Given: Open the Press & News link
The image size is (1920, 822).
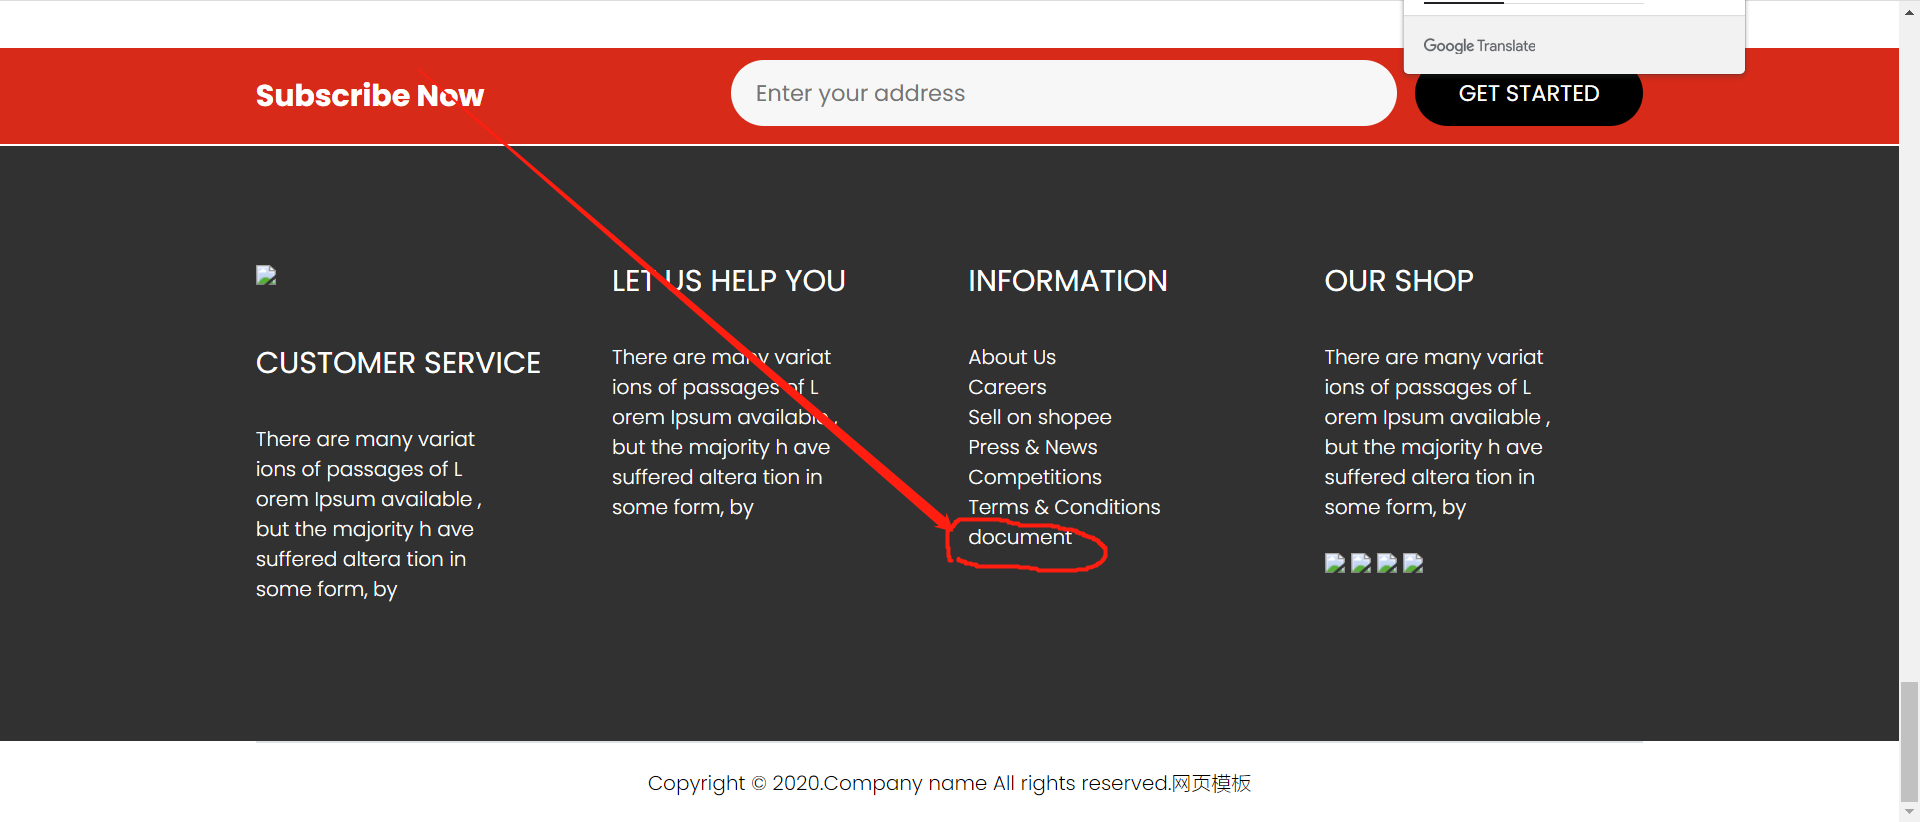Looking at the screenshot, I should [1032, 447].
